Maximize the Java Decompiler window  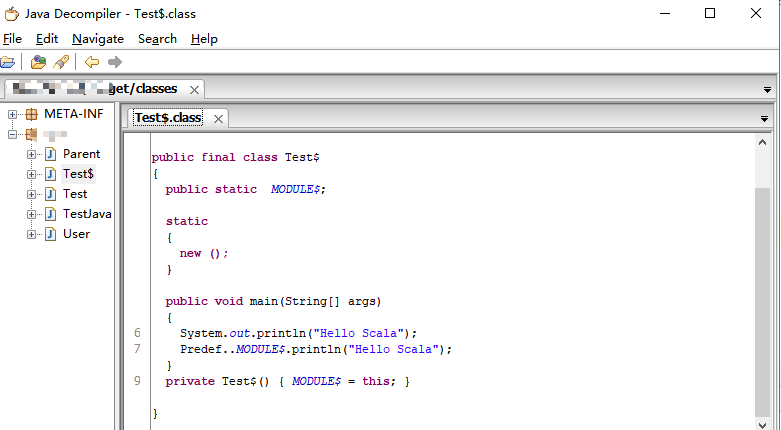[710, 13]
